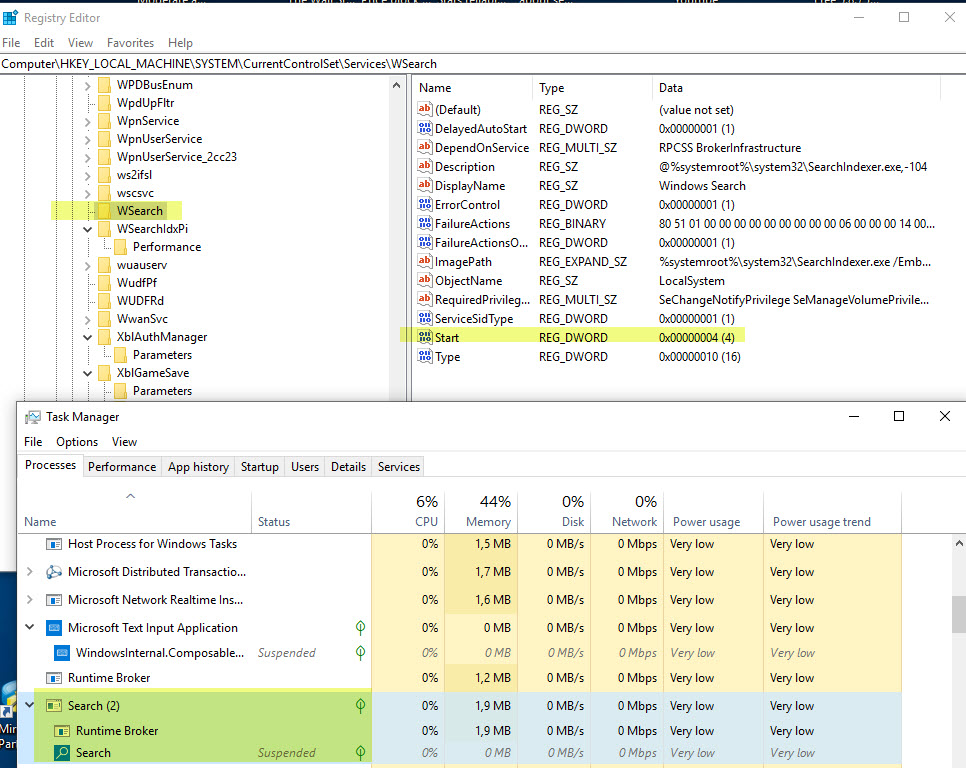Sort by Status column in Task Manager
The width and height of the screenshot is (966, 768).
(x=312, y=512)
